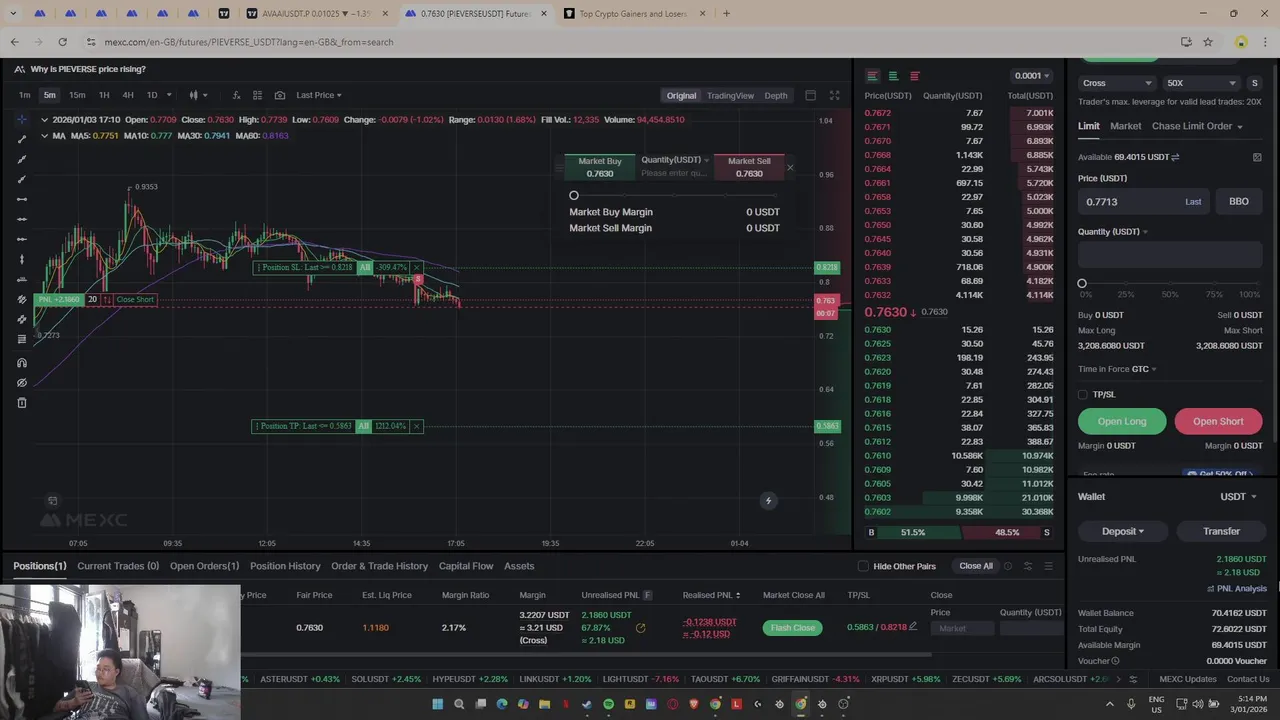Select the crosshair cursor tool
1280x720 pixels.
coord(22,119)
